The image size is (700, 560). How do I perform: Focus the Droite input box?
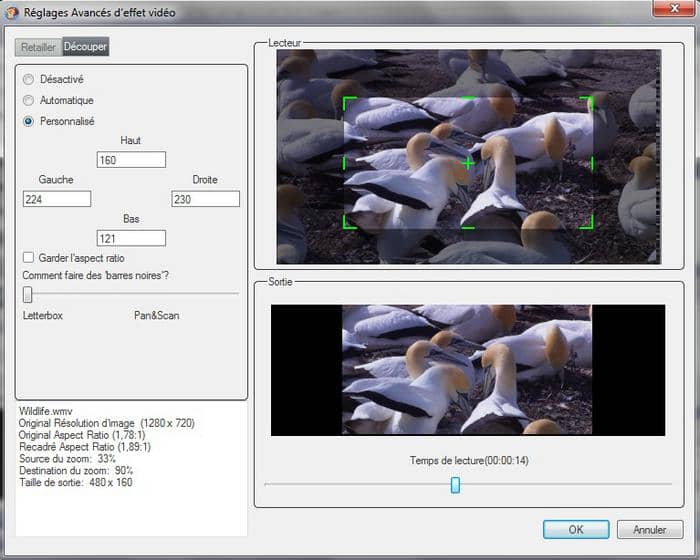pos(205,199)
